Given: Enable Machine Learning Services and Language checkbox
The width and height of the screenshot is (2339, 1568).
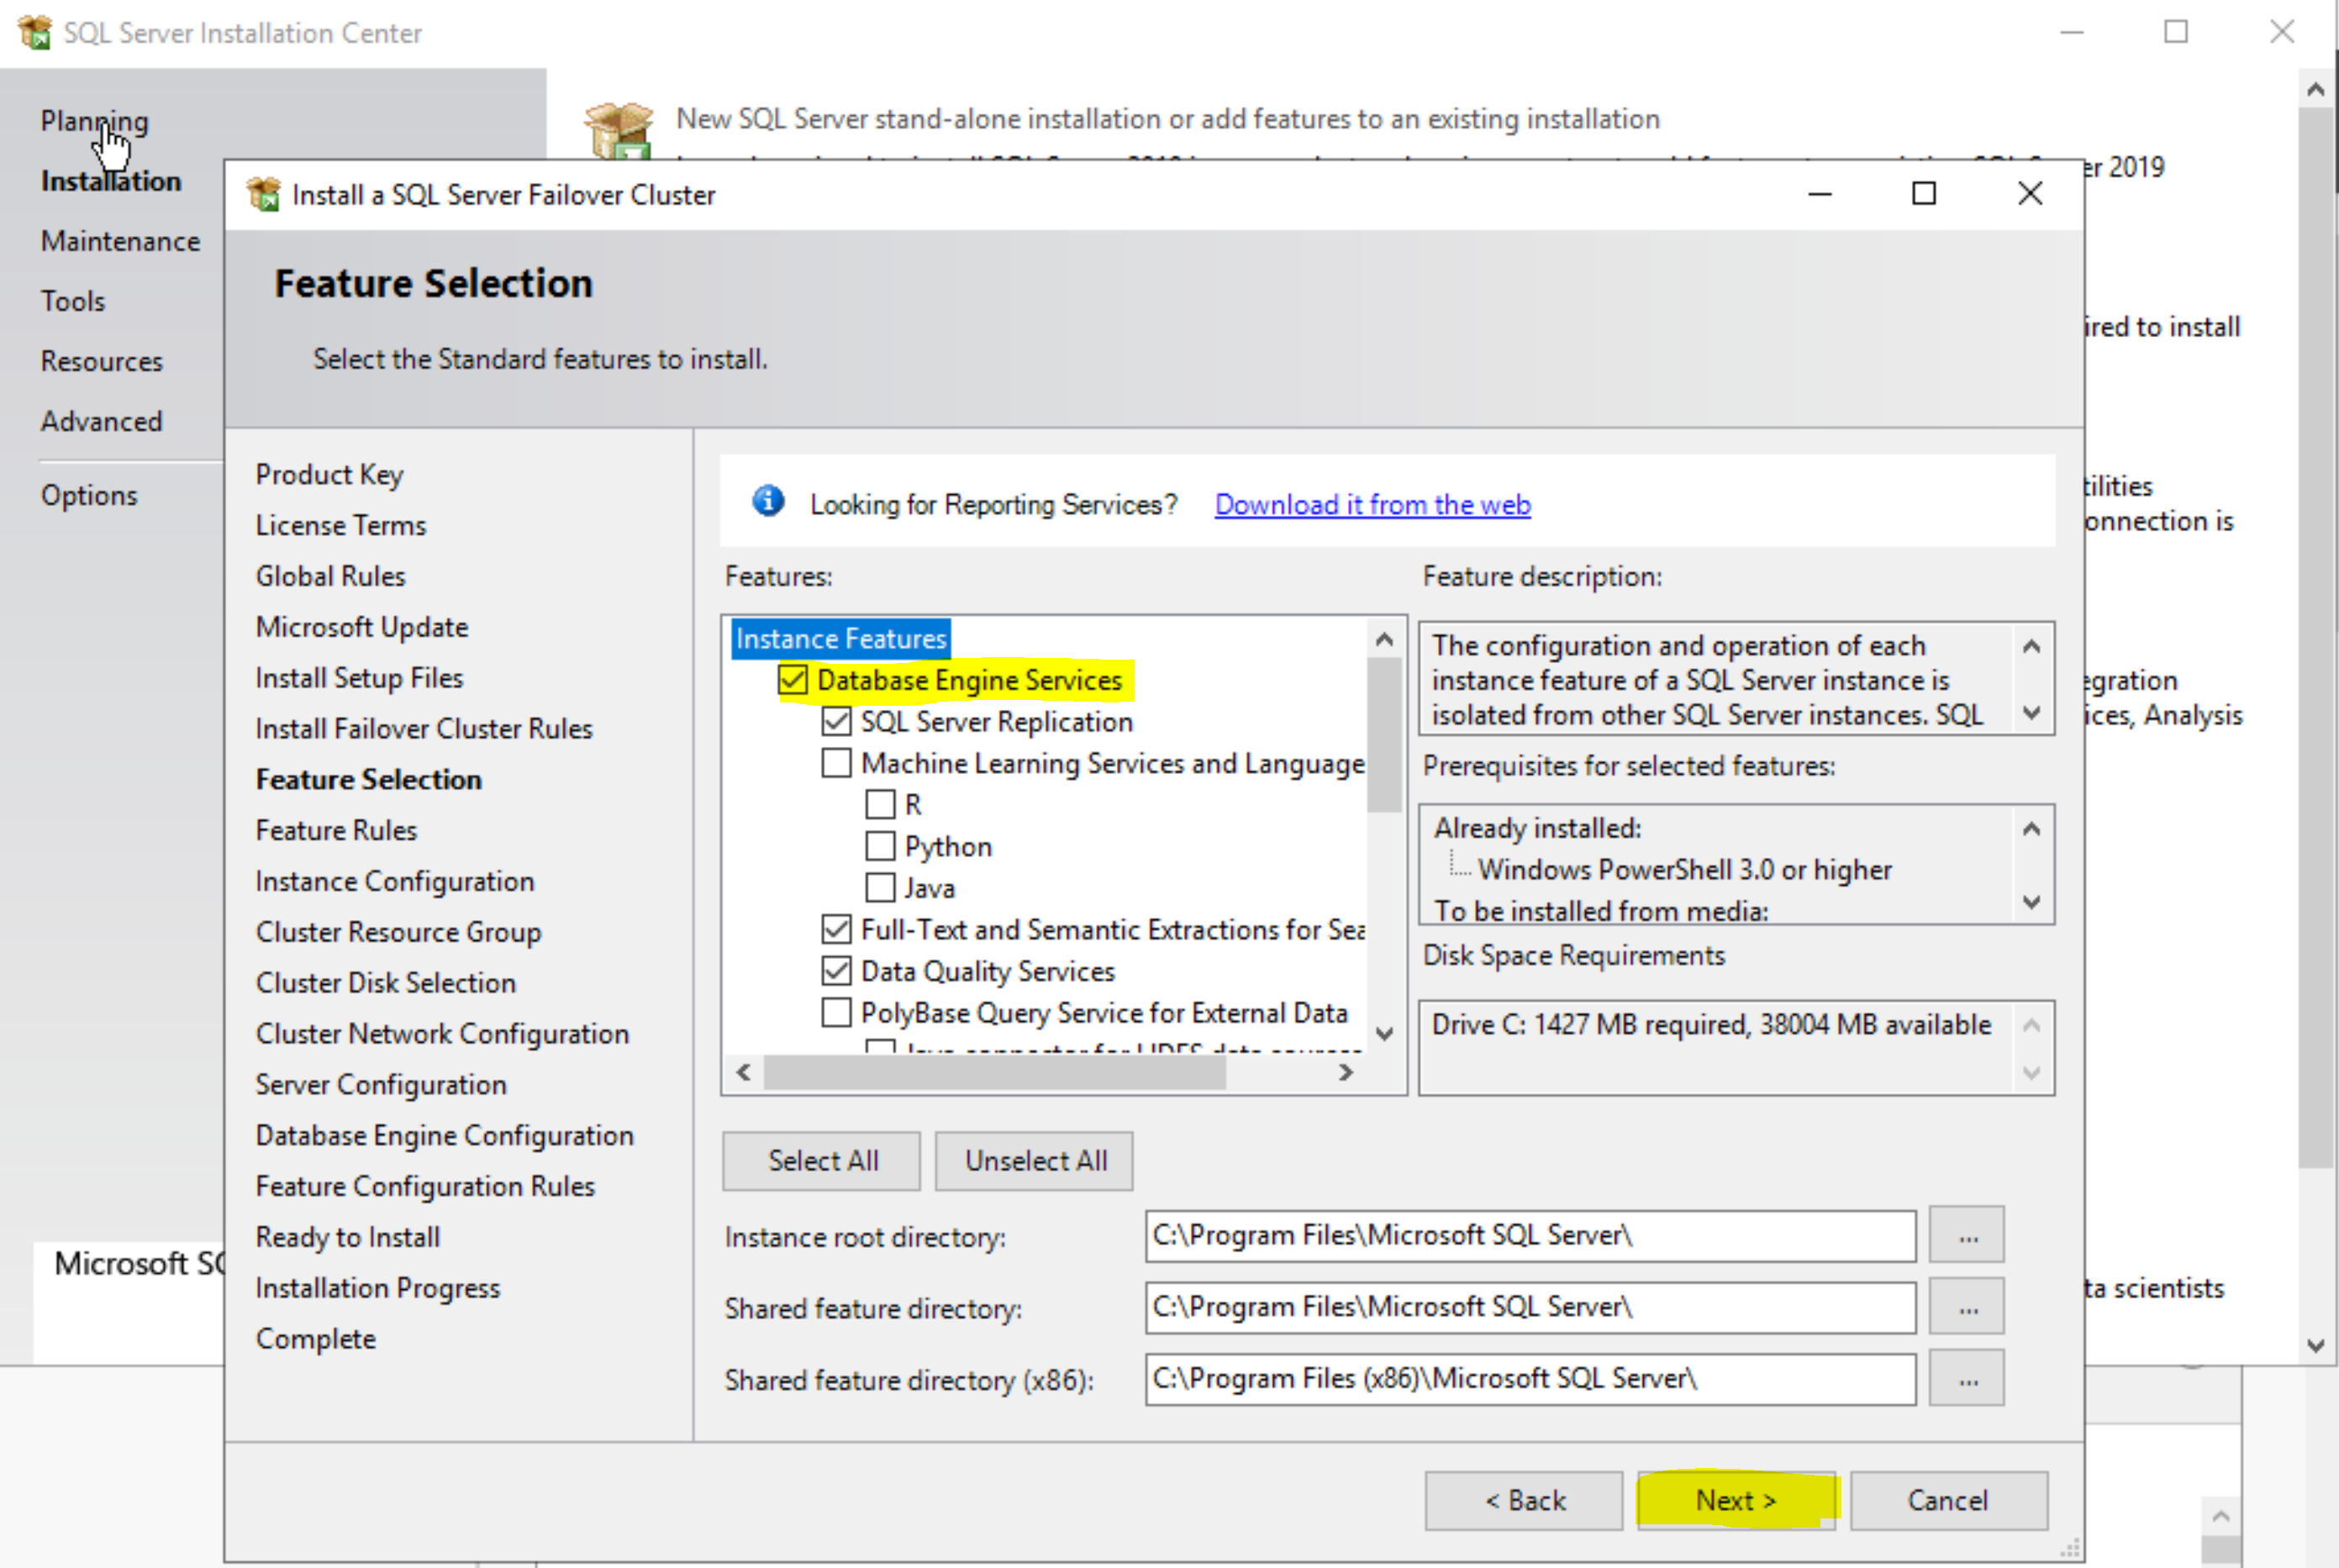Looking at the screenshot, I should [x=836, y=763].
